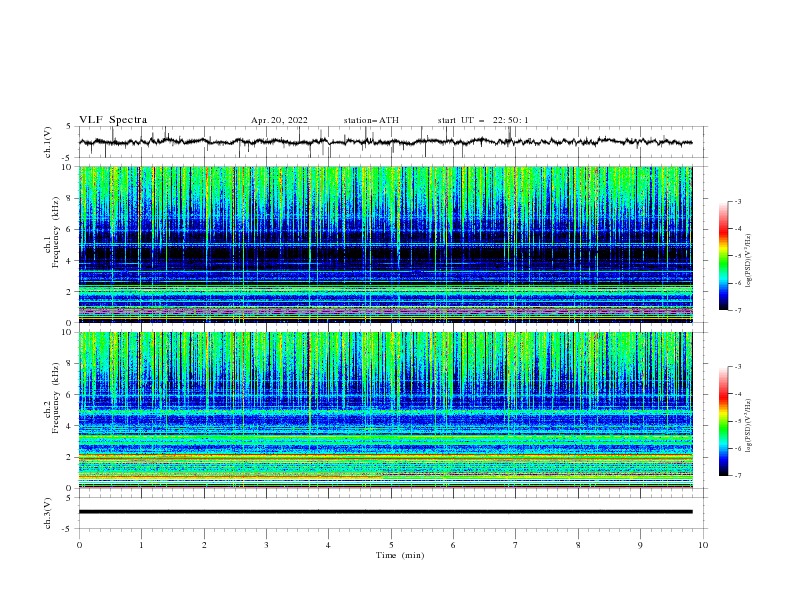
Task: Click the "4" tick on ch.2 frequency axis
Action: tap(71, 426)
